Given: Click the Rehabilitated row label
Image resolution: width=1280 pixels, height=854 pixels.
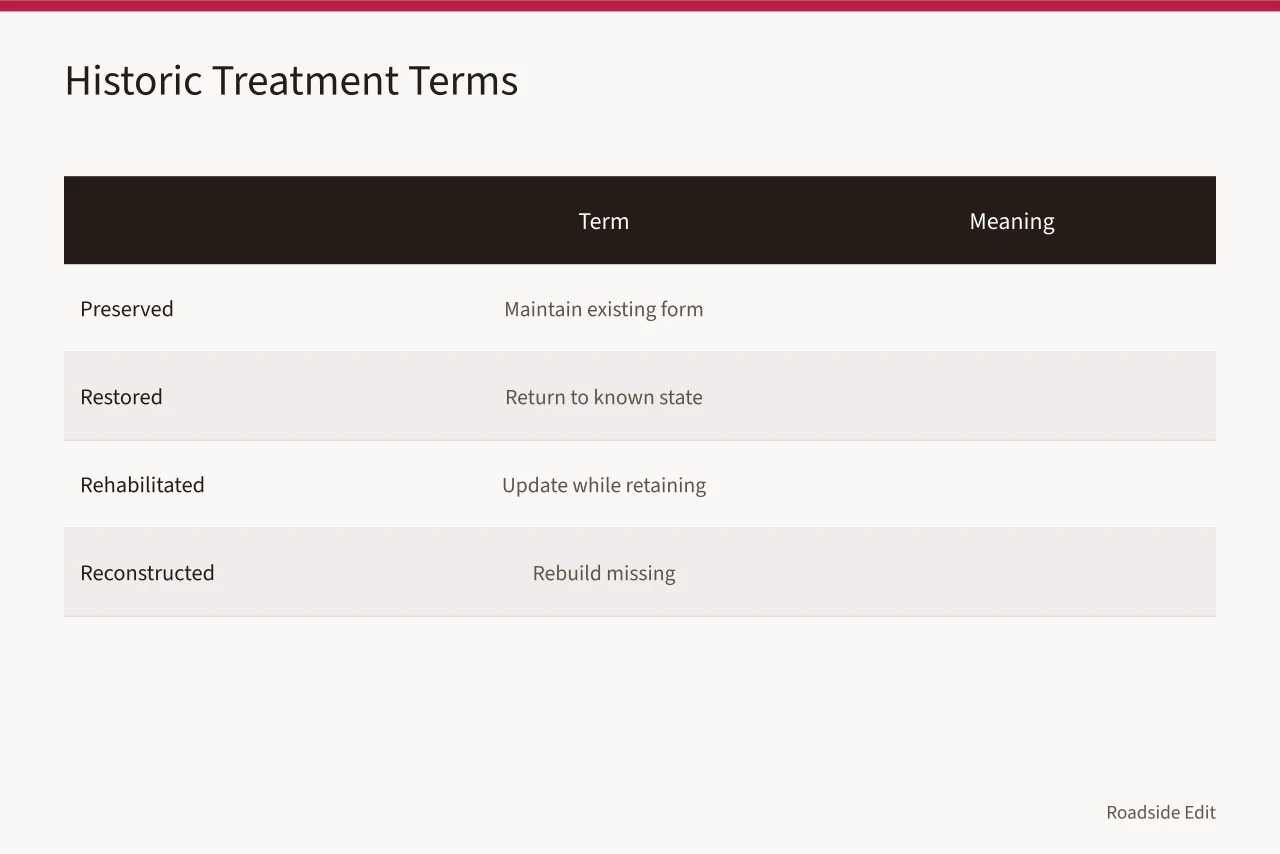Looking at the screenshot, I should click(142, 485).
